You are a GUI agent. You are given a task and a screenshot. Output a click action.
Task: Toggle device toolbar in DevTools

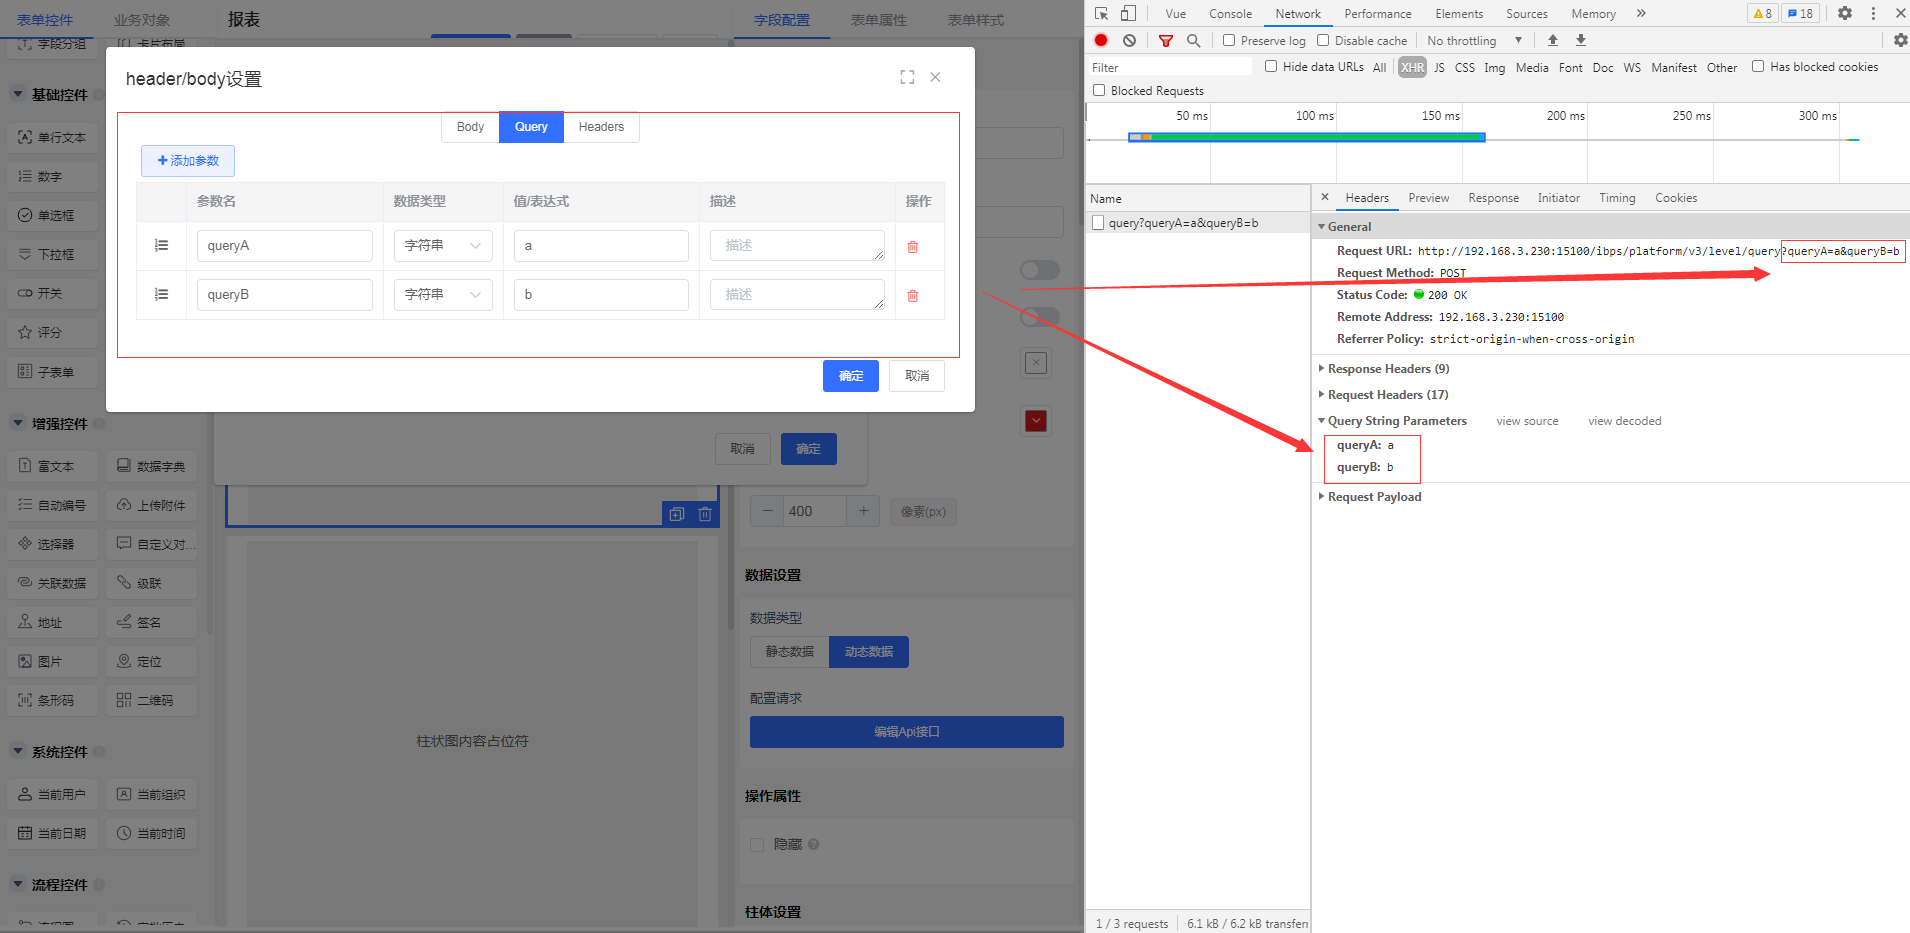pyautogui.click(x=1128, y=14)
